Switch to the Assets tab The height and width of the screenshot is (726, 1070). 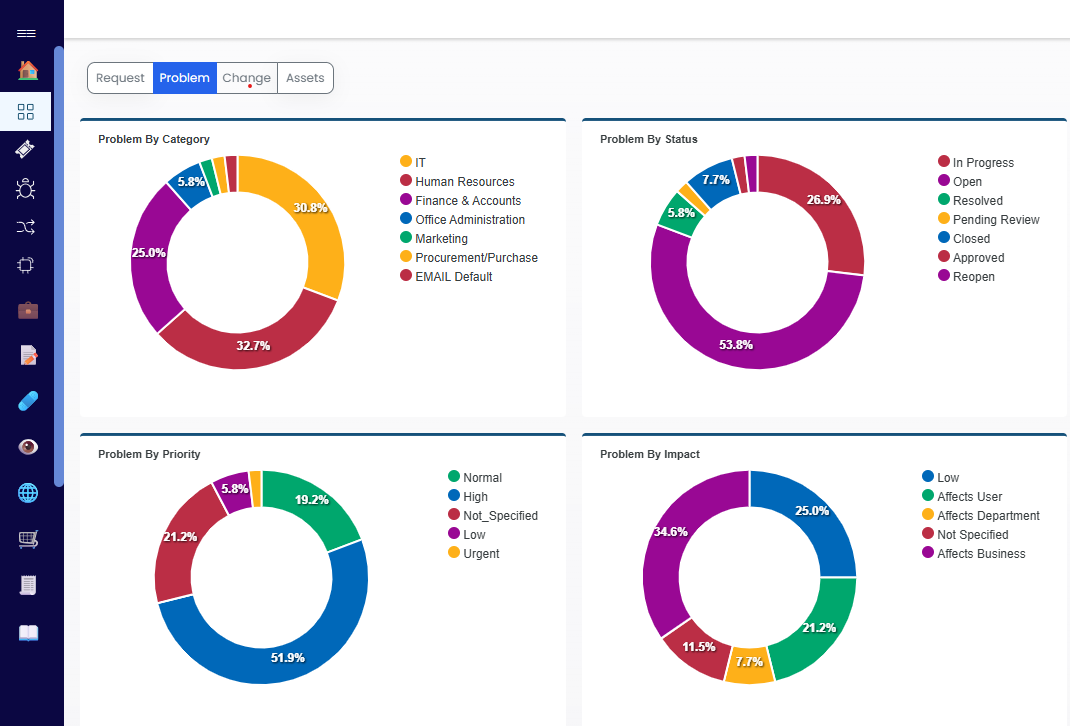point(305,78)
